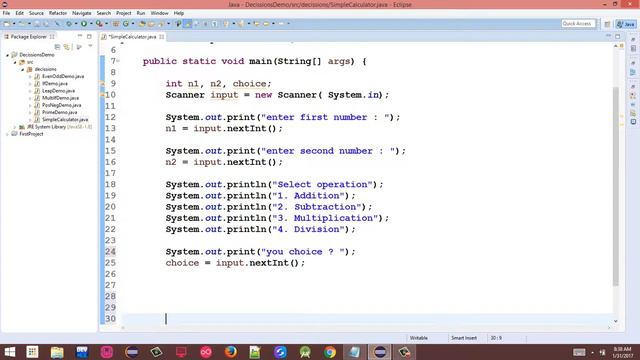The width and height of the screenshot is (640, 360).
Task: Minimize the Package Explorer view
Action: coord(80,36)
